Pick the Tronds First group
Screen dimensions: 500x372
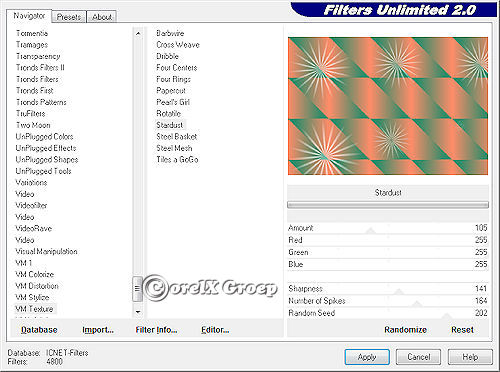tap(35, 91)
